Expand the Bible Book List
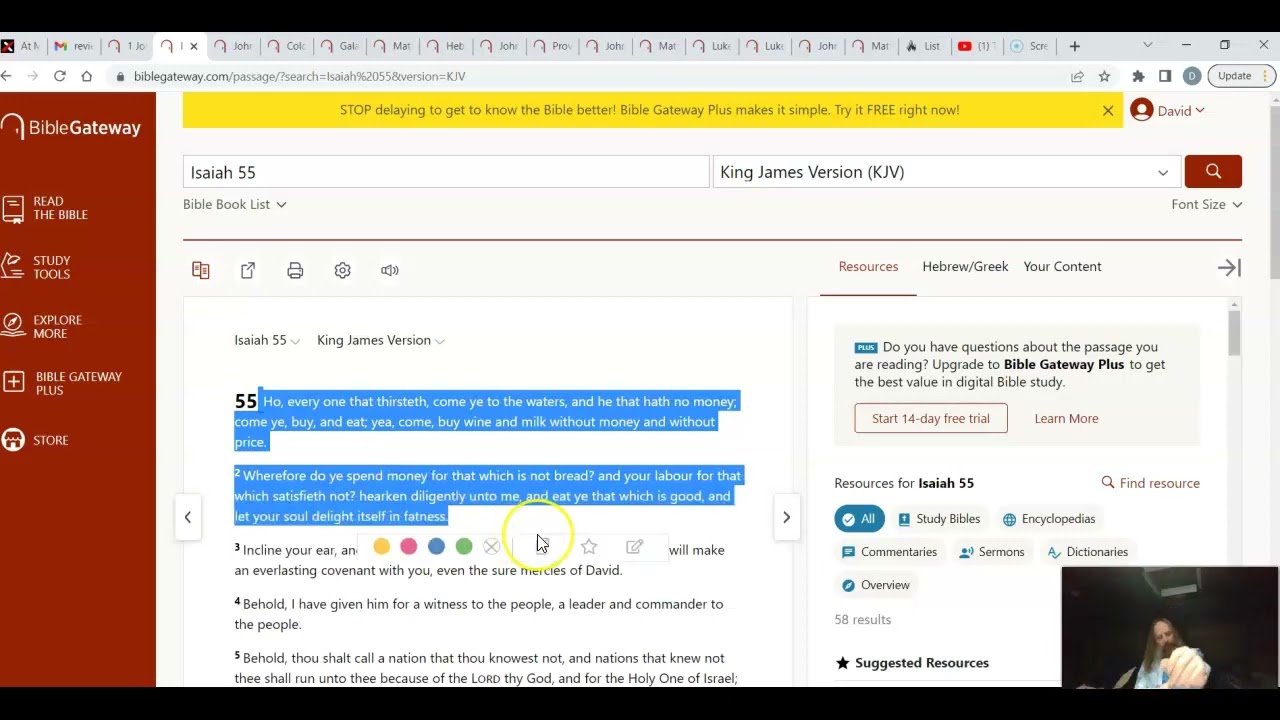The width and height of the screenshot is (1280, 720). [234, 204]
